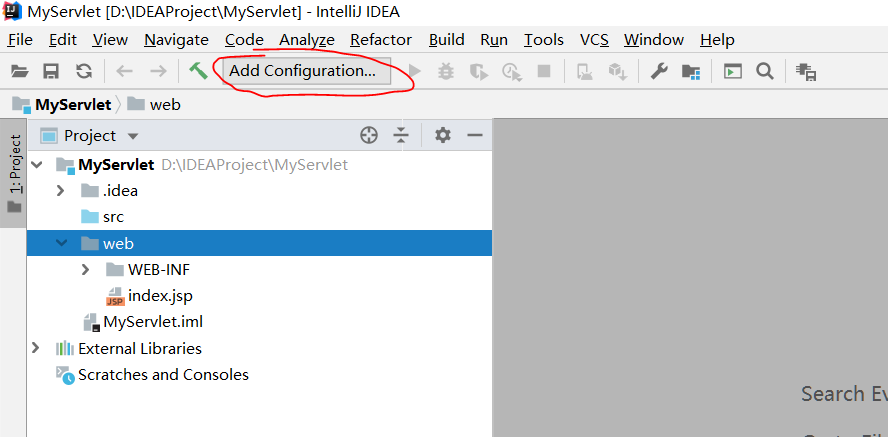Viewport: 888px width, 437px height.
Task: Toggle the 1: Project side tab
Action: click(14, 173)
